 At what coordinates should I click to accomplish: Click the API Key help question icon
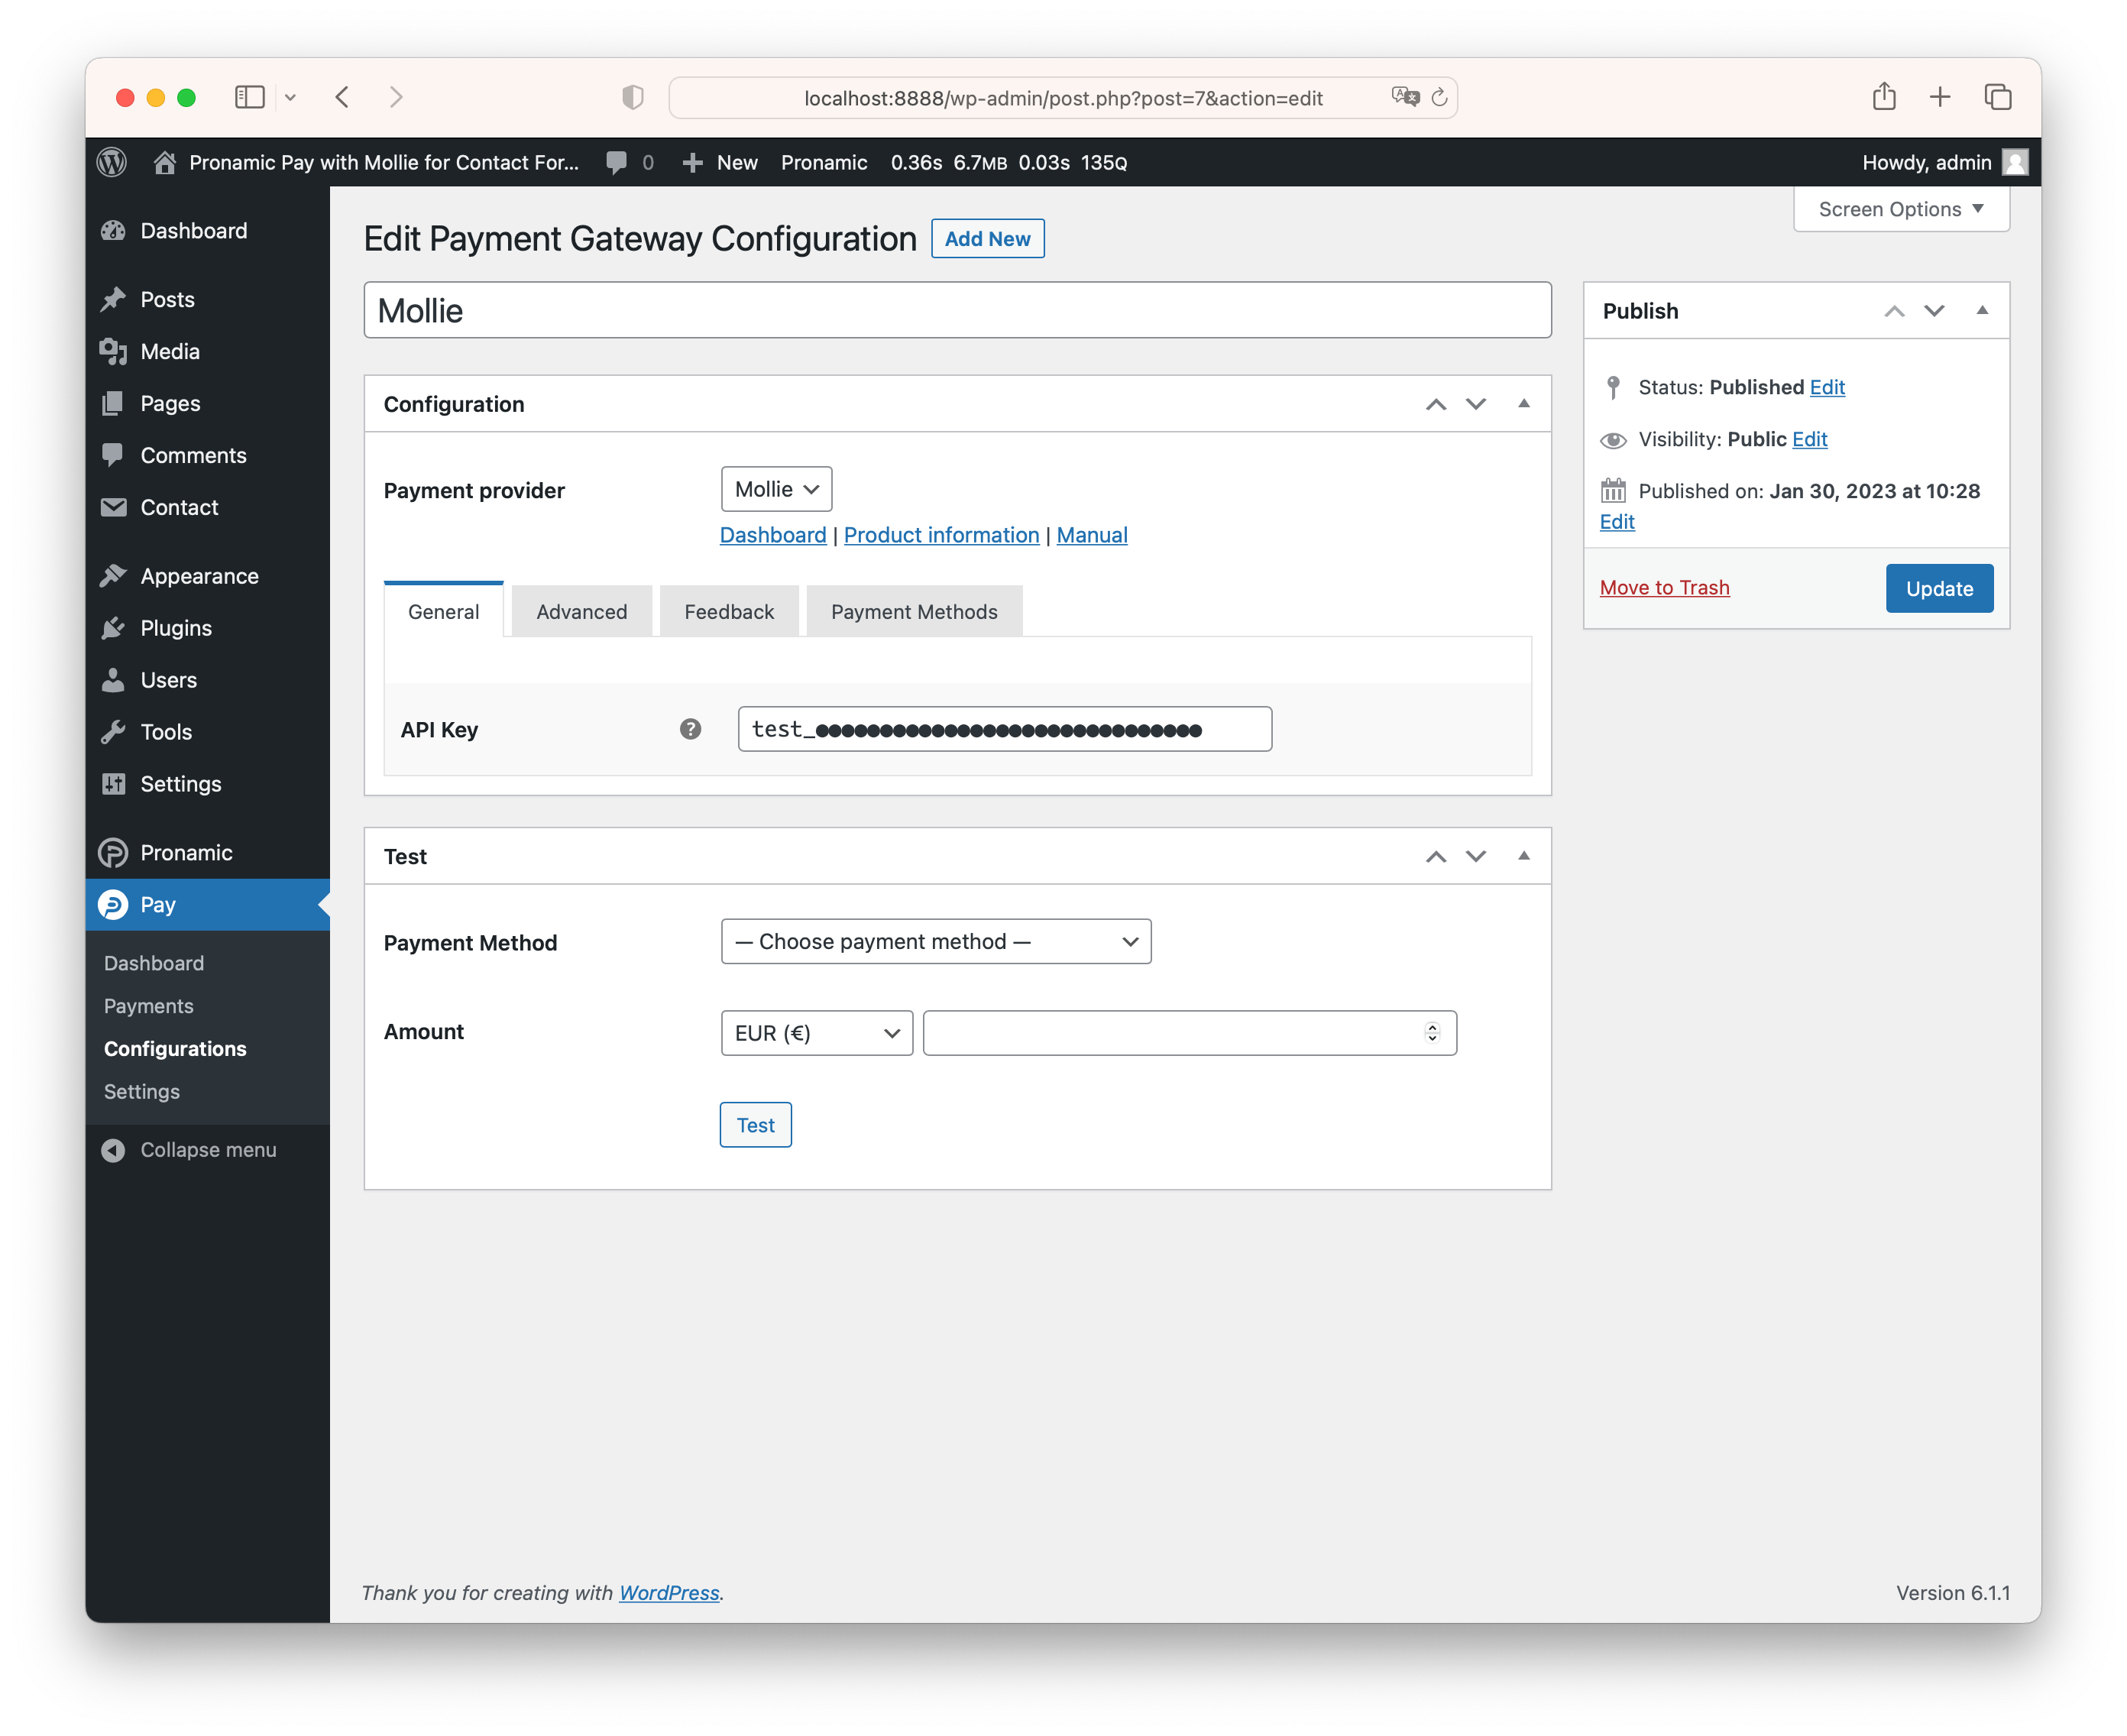pyautogui.click(x=690, y=729)
